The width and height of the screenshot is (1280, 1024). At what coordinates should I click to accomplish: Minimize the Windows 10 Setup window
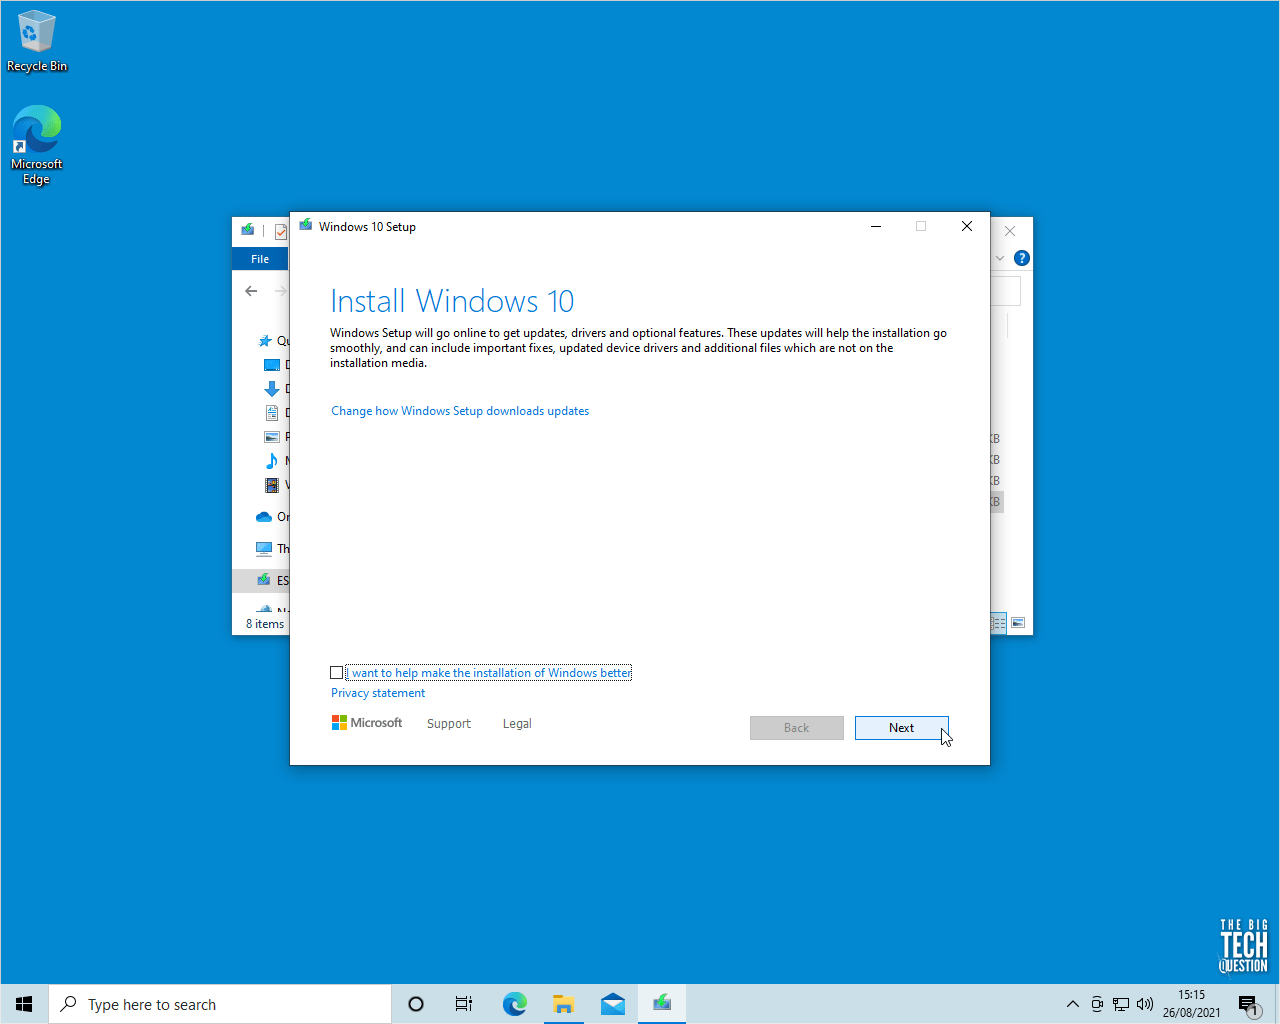[876, 227]
